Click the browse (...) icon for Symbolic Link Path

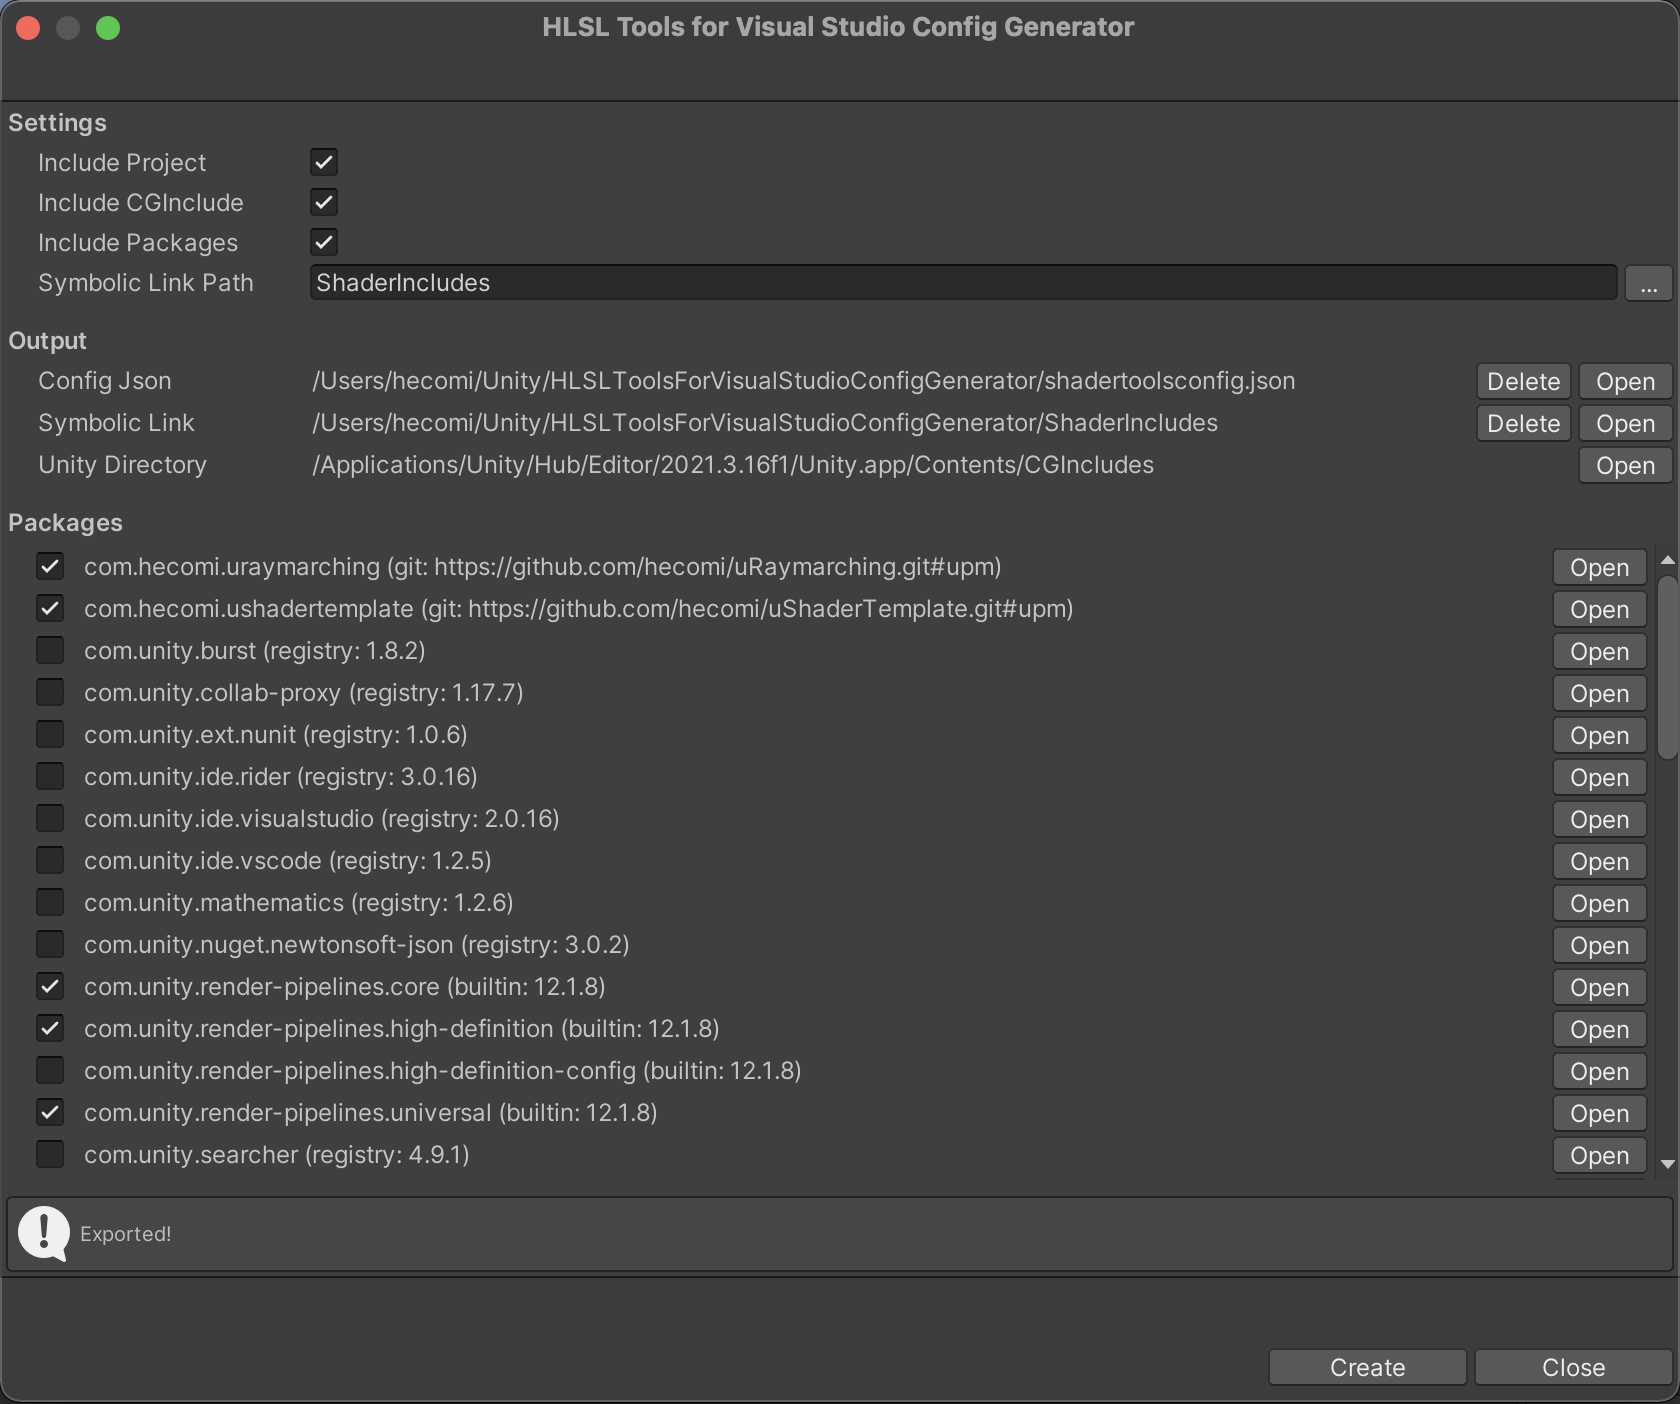tap(1649, 283)
